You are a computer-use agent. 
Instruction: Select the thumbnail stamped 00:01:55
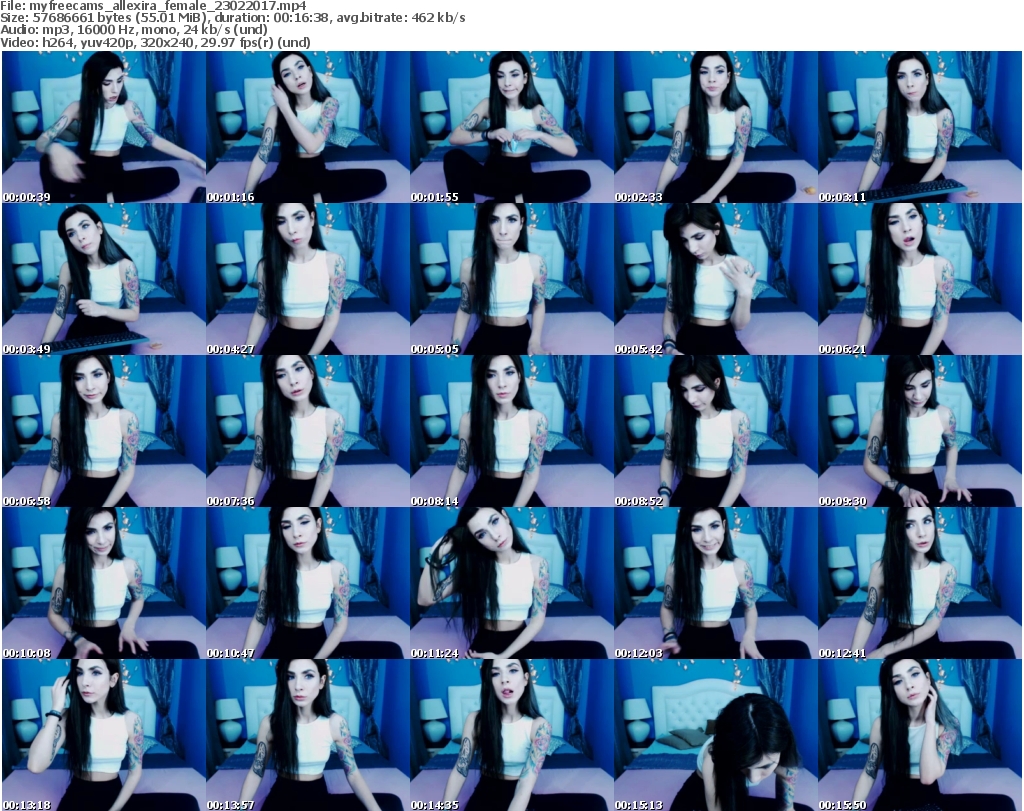512,127
